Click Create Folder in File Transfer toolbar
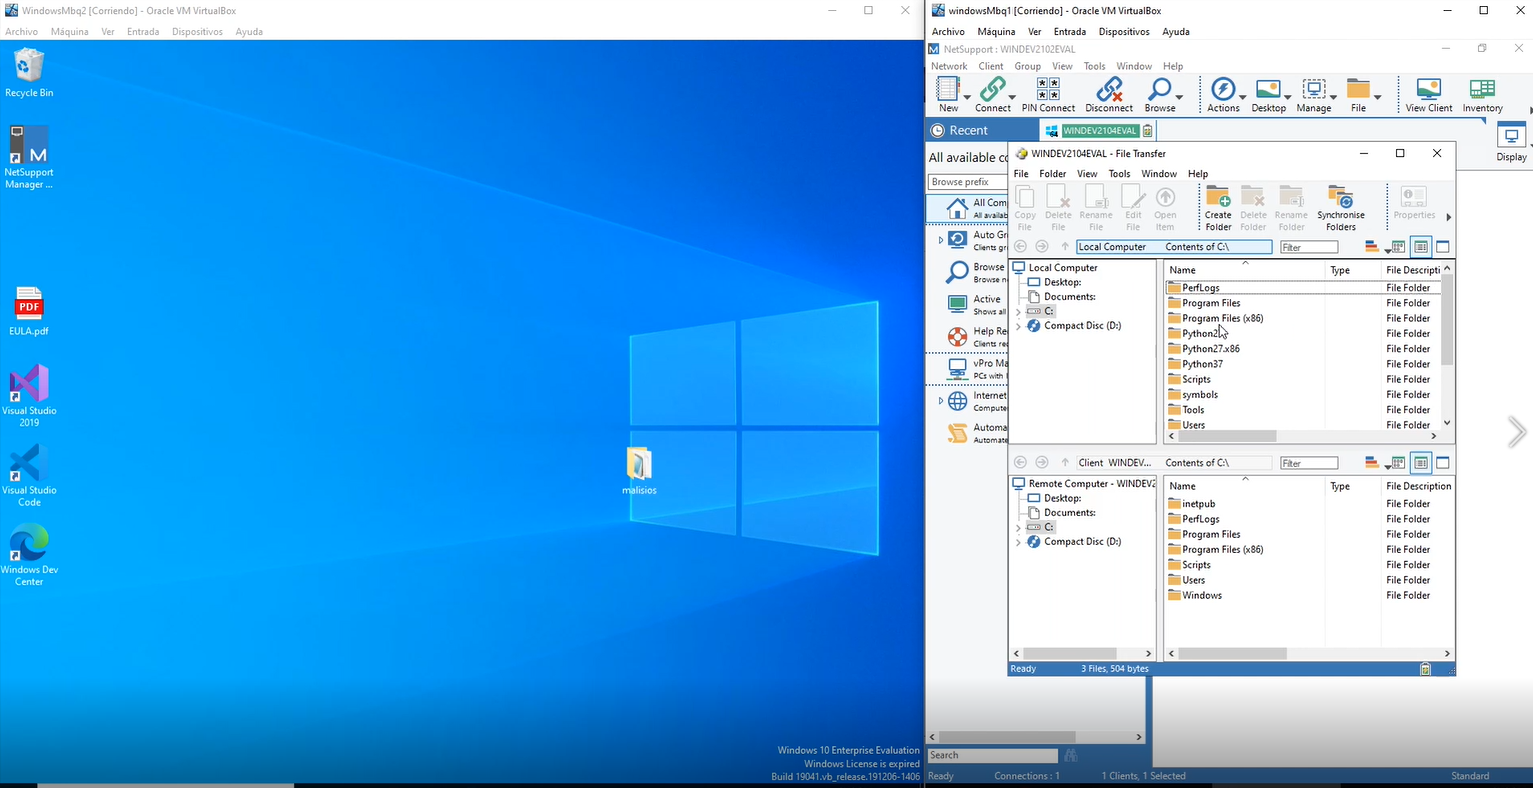The image size is (1533, 788). [1218, 207]
